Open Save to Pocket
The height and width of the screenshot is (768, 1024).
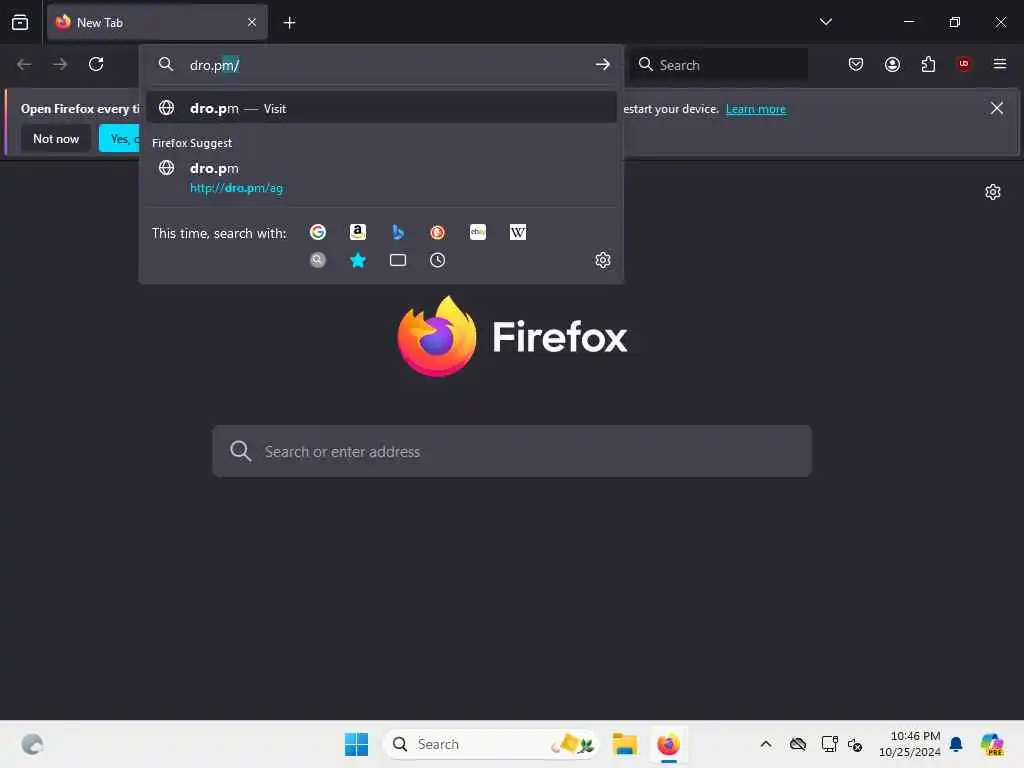click(856, 64)
